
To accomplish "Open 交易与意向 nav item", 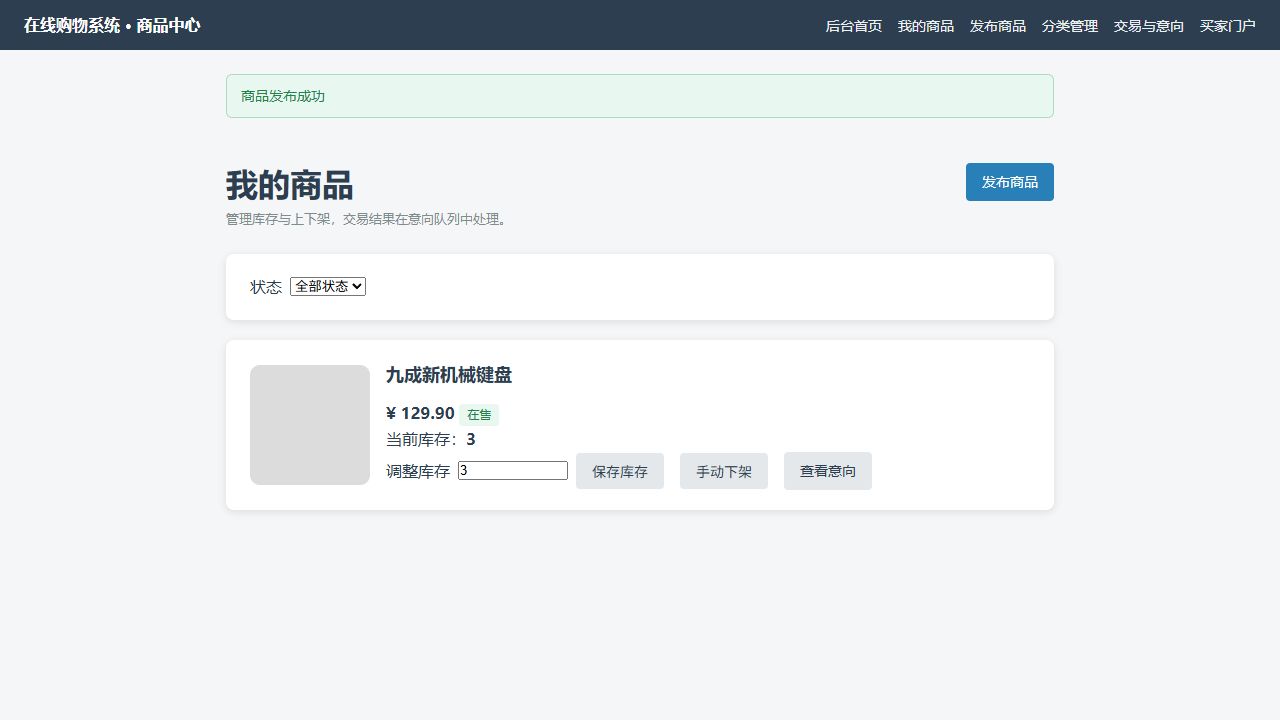I will 1148,26.
